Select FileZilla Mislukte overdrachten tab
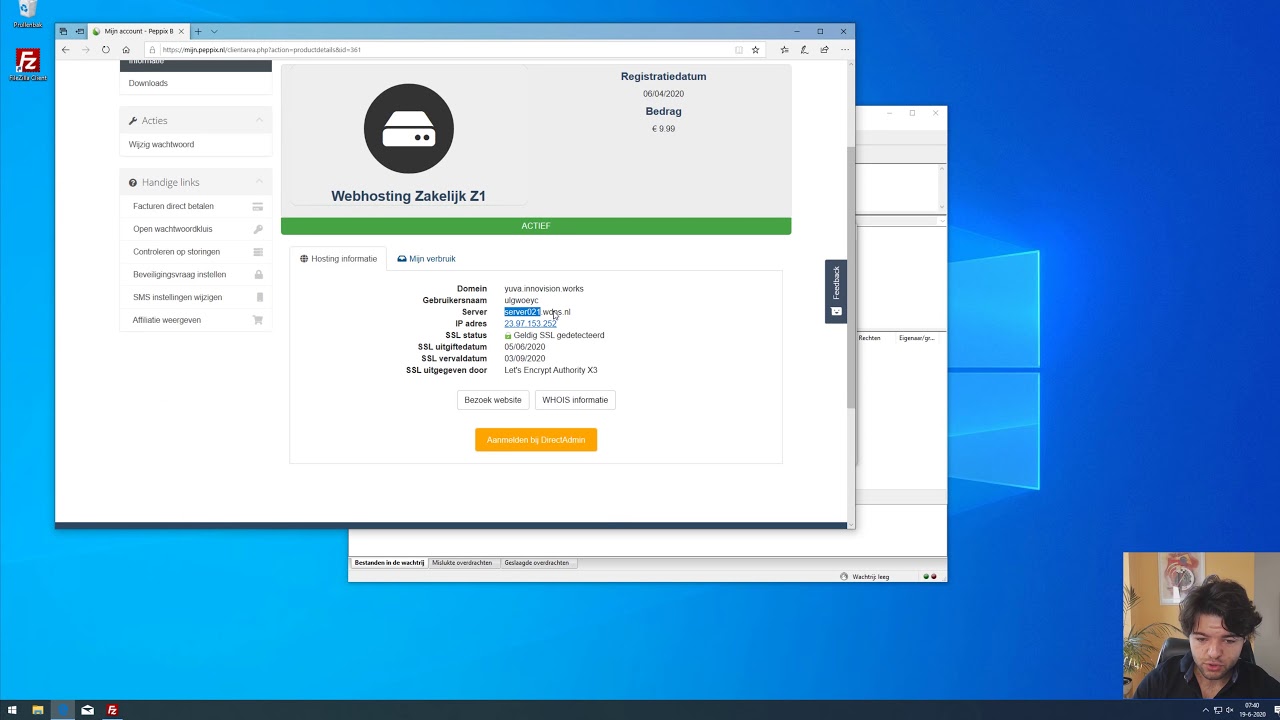1280x720 pixels. pos(462,563)
